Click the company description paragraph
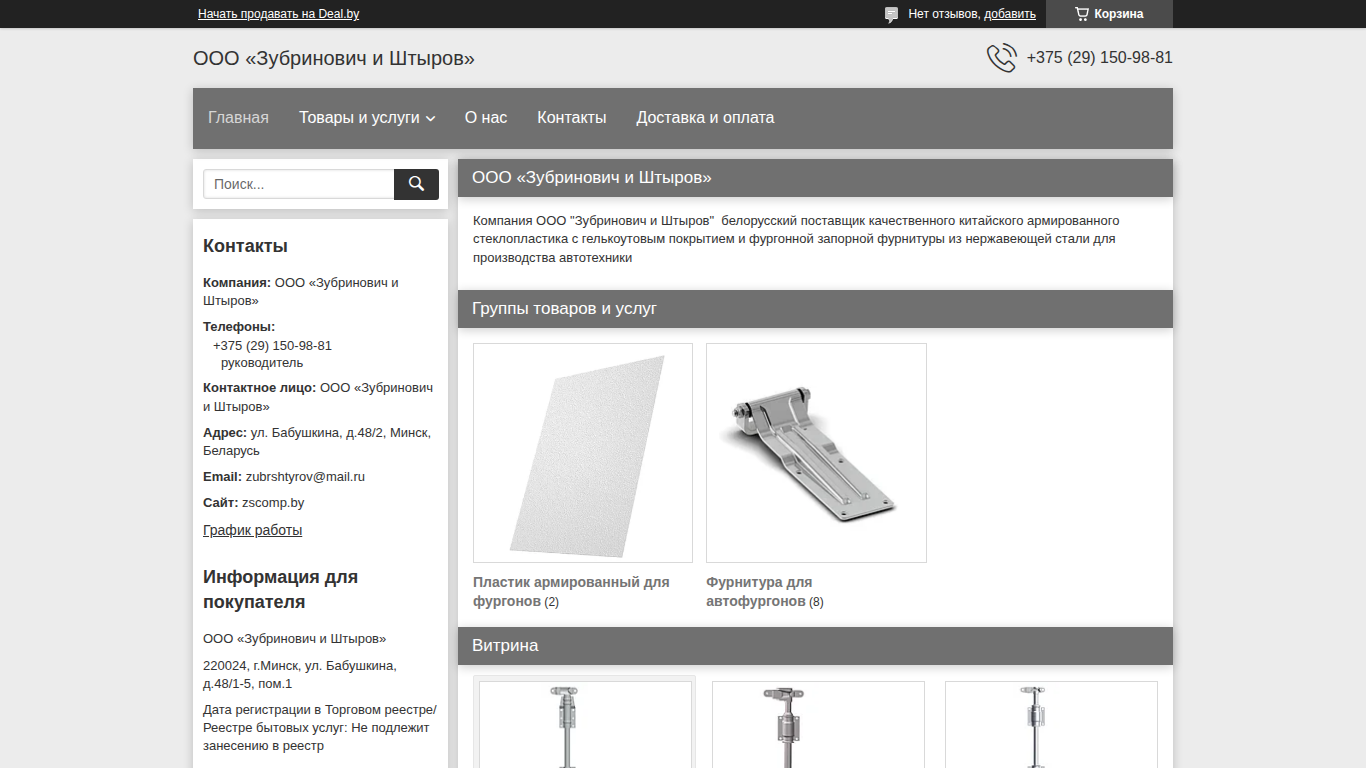Viewport: 1366px width, 768px height. (x=796, y=239)
